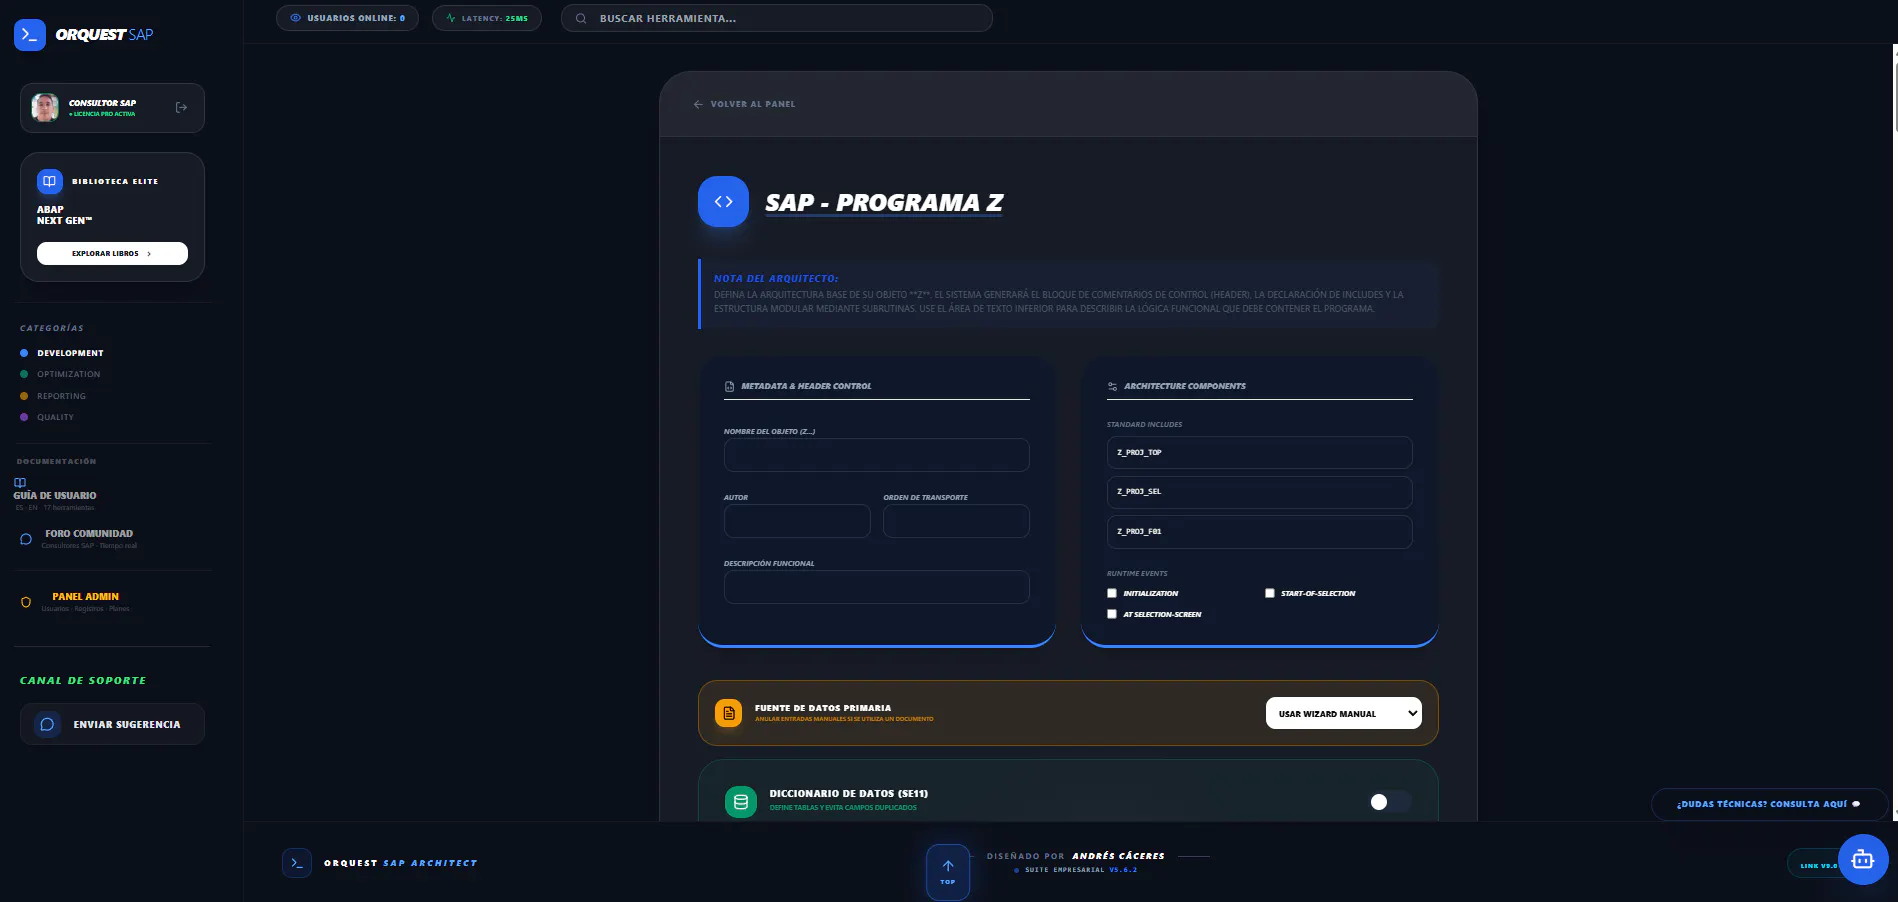The height and width of the screenshot is (902, 1898).
Task: Click the Autor input field
Action: click(797, 521)
